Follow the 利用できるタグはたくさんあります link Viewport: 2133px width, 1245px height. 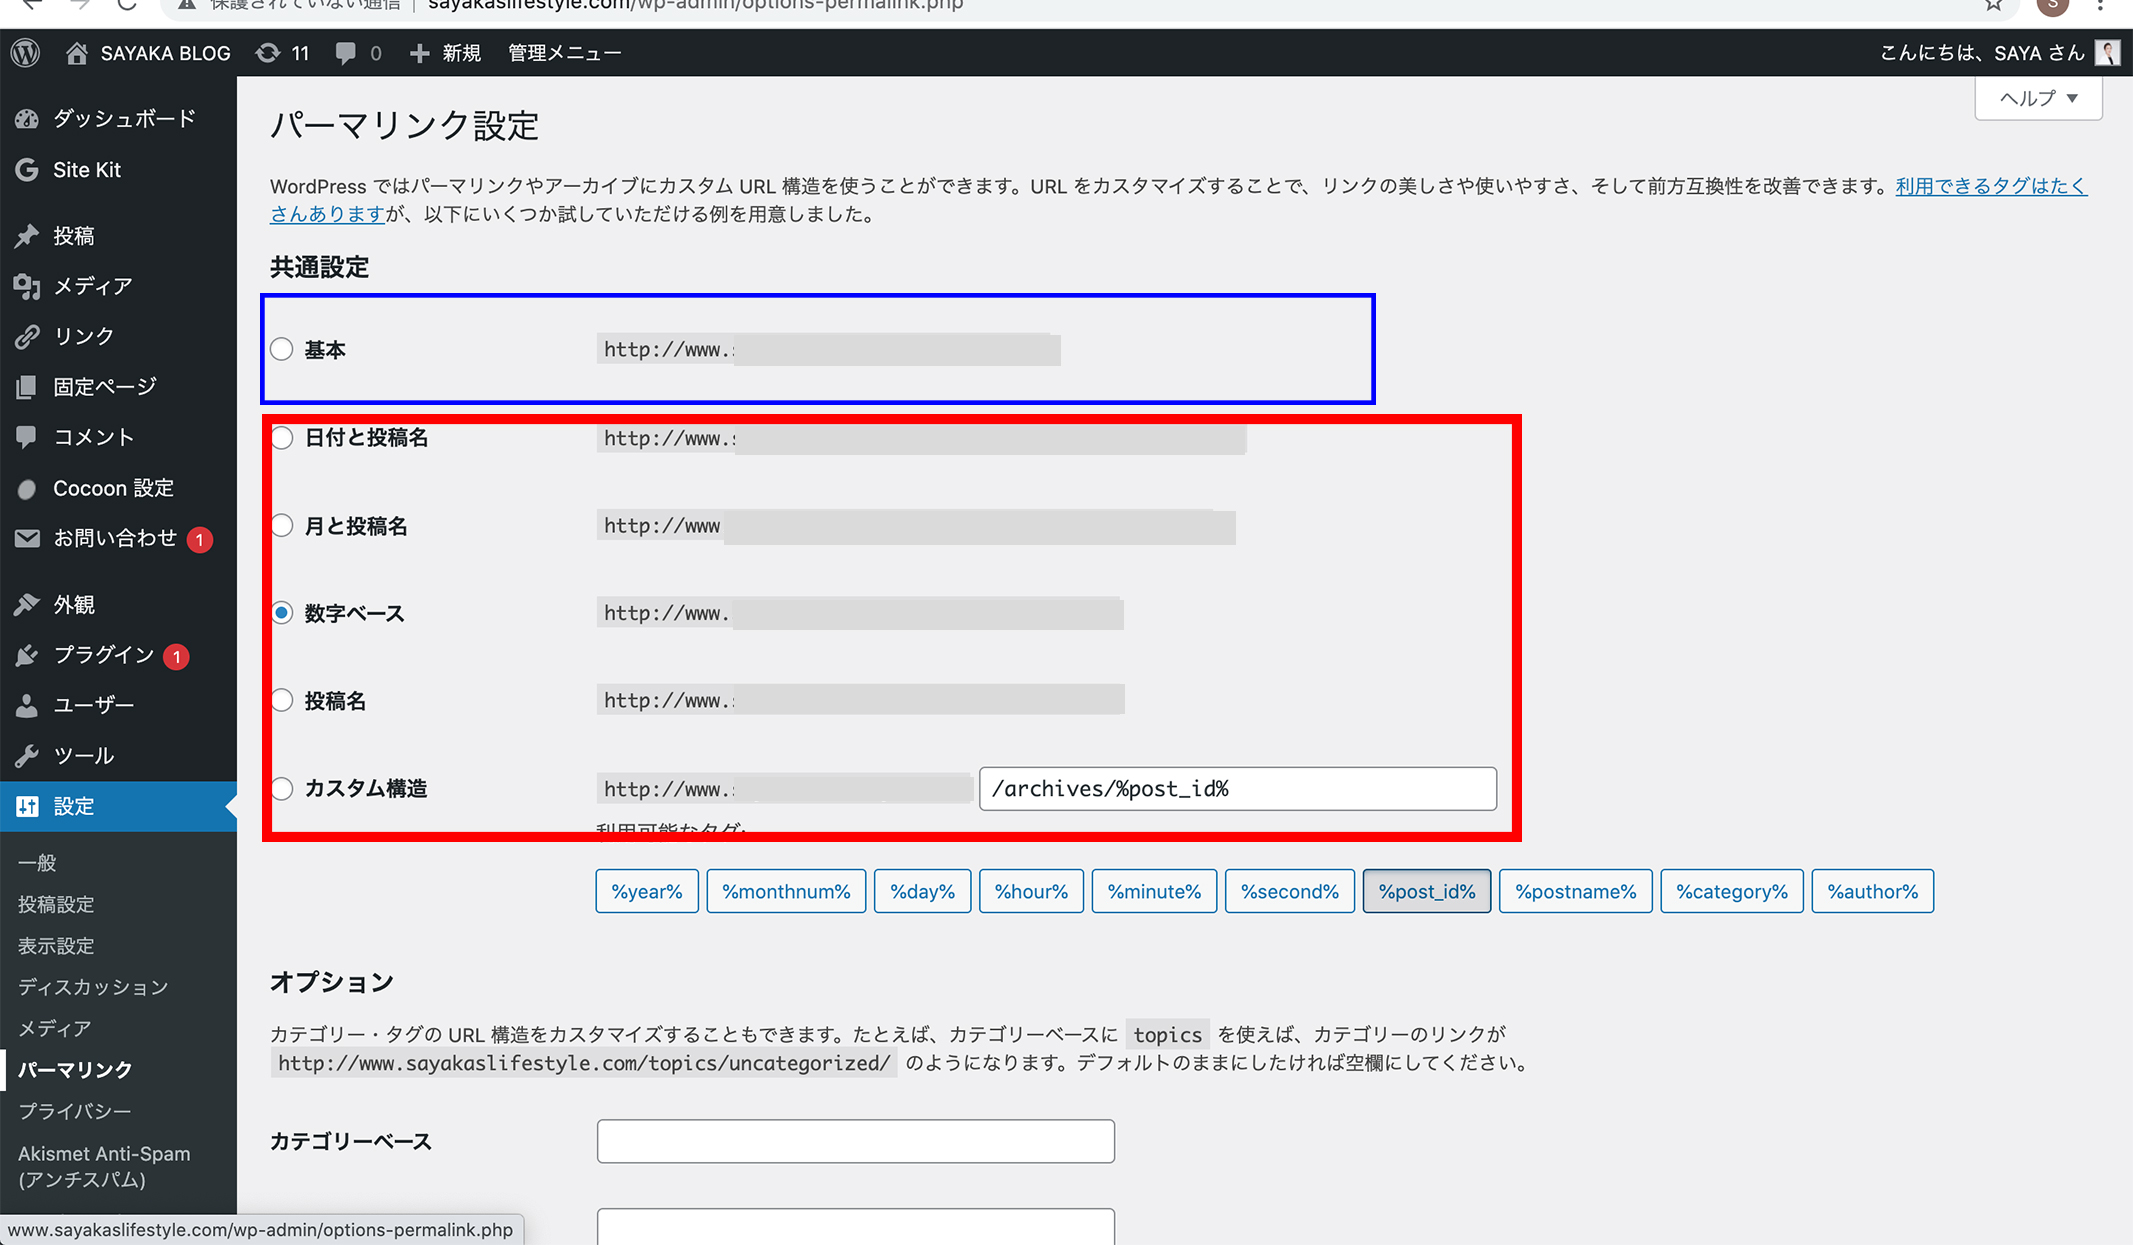pos(1990,186)
